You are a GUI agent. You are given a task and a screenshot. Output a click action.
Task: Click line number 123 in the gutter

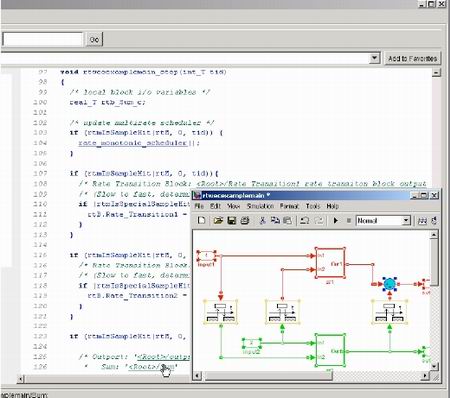pos(40,336)
